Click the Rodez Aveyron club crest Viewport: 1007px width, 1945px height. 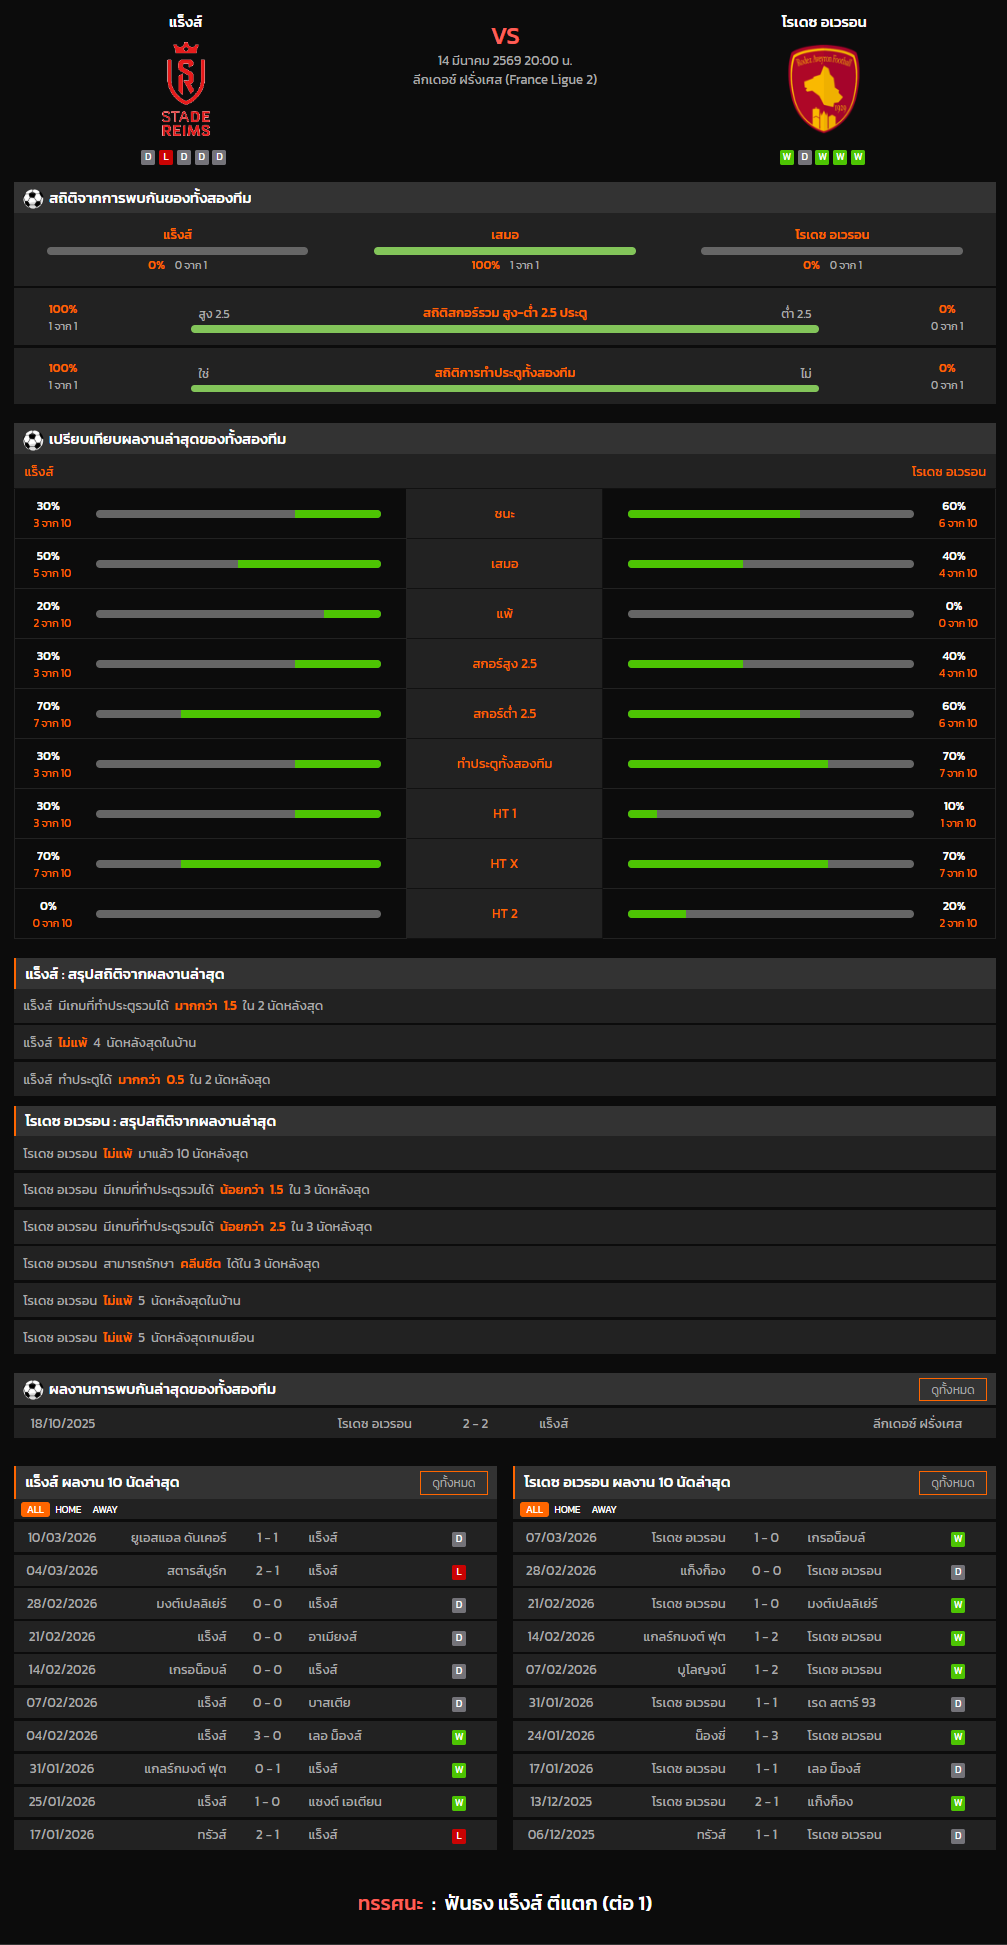pyautogui.click(x=823, y=90)
